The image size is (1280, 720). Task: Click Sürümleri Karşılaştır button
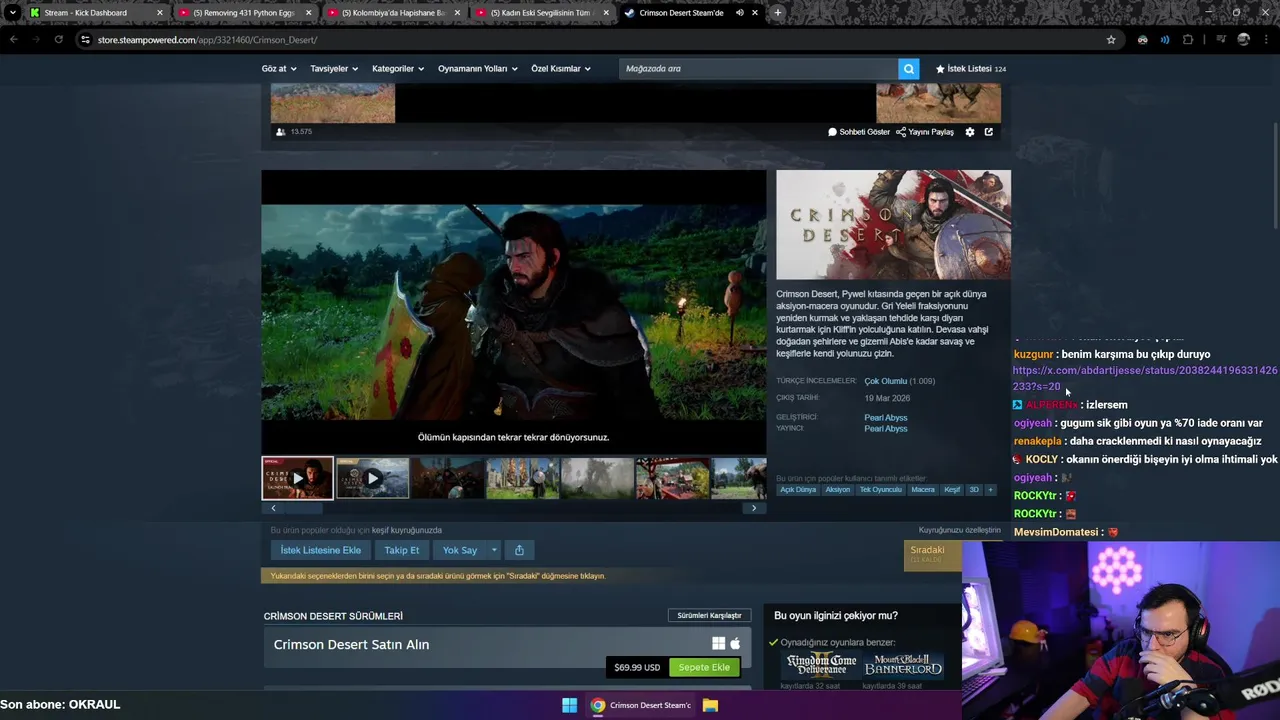709,615
